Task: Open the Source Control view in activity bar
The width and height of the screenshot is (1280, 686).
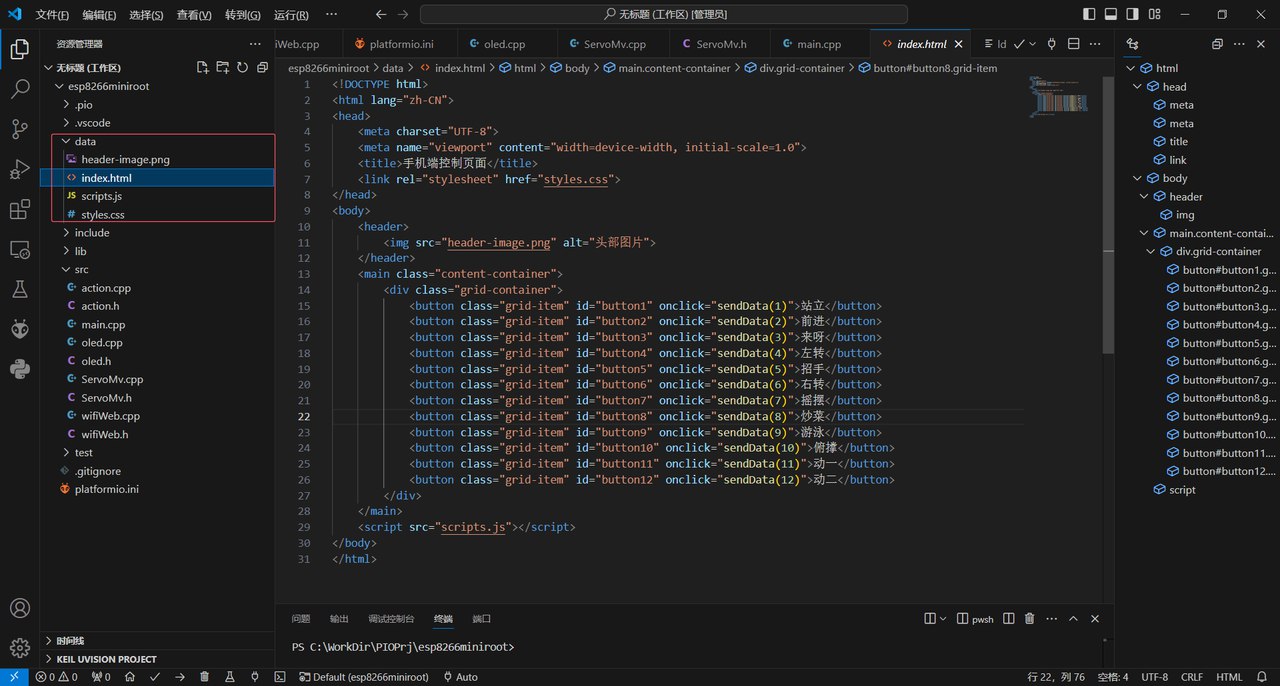Action: coord(19,129)
